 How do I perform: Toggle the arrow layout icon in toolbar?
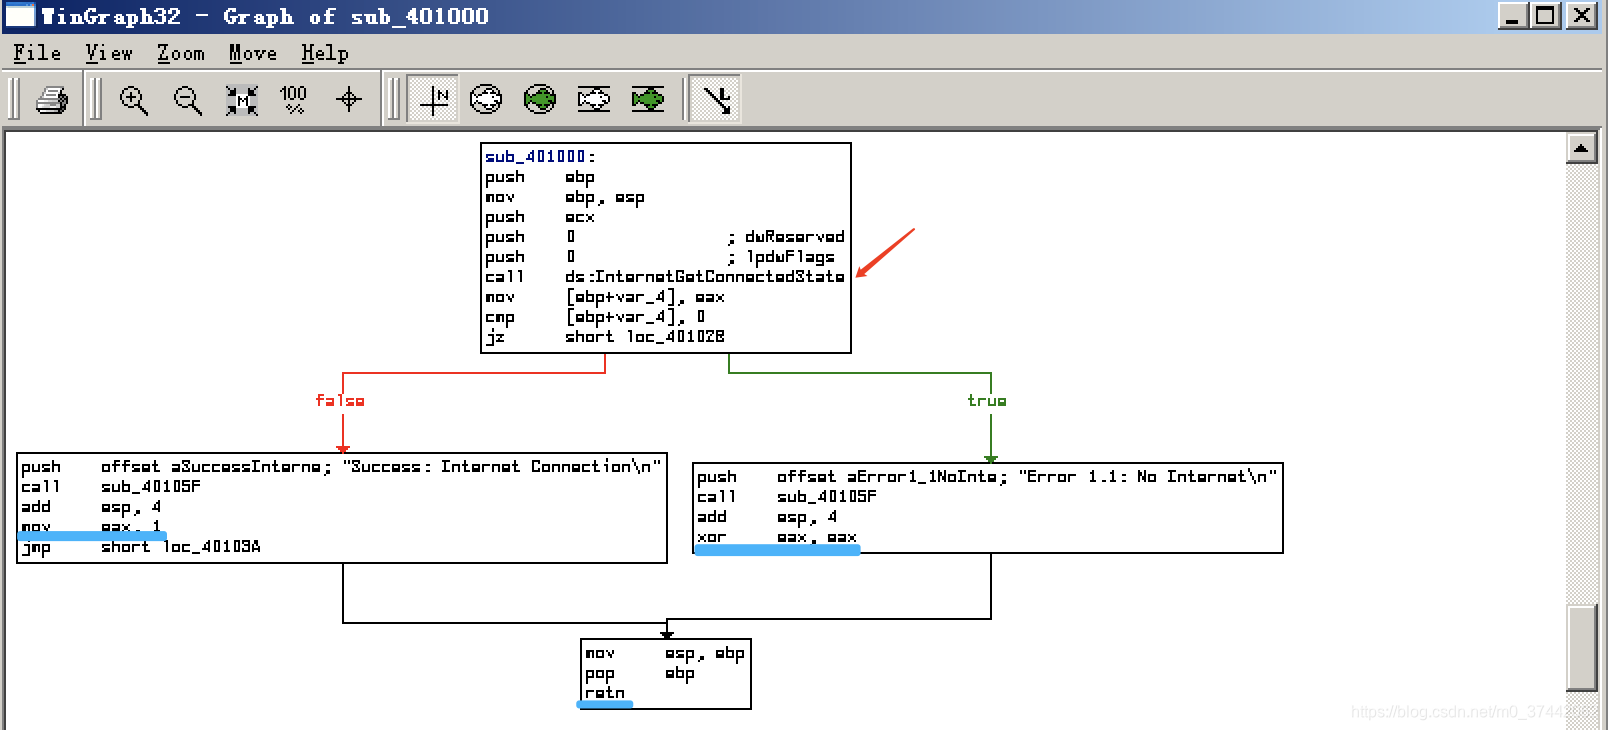(x=715, y=99)
